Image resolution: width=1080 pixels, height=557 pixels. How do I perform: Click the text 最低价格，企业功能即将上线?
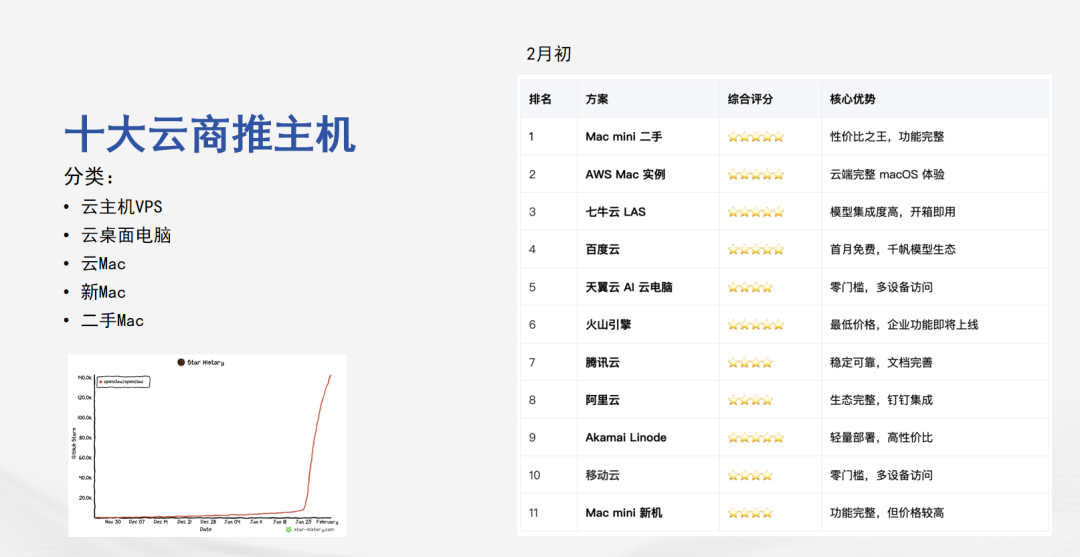click(x=904, y=324)
